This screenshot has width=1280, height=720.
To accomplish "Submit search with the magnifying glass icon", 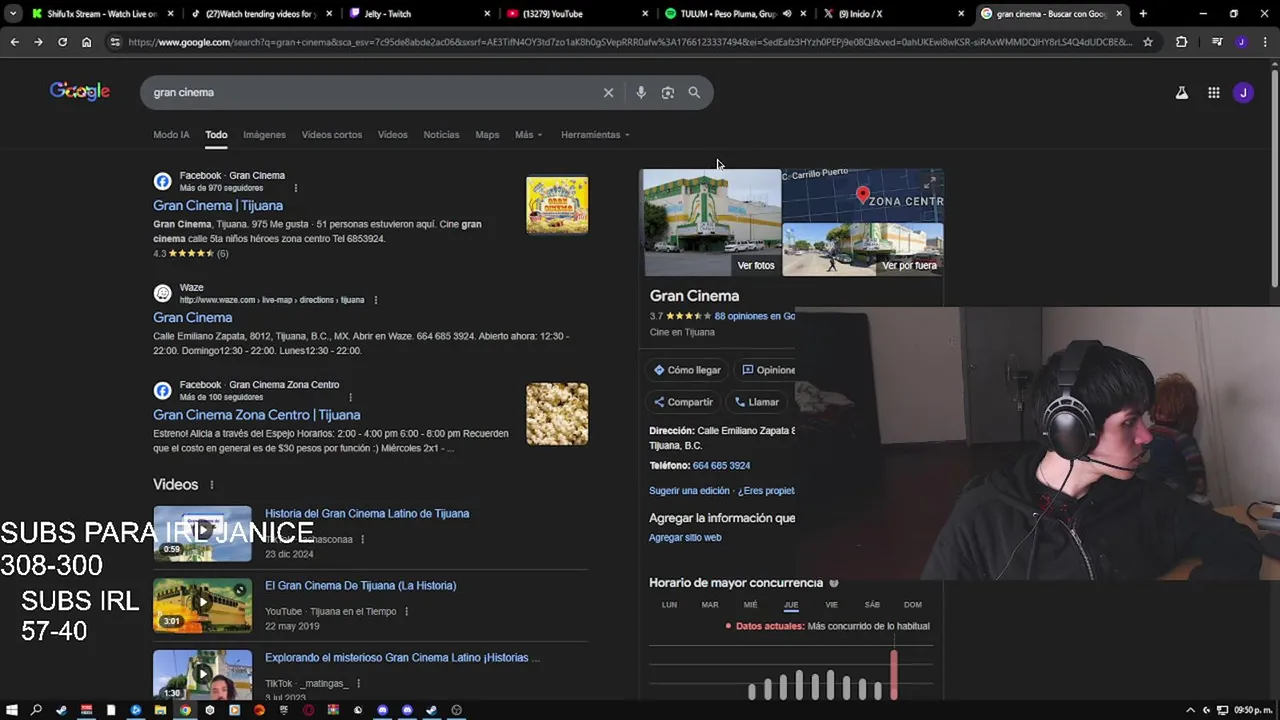I will coord(694,92).
